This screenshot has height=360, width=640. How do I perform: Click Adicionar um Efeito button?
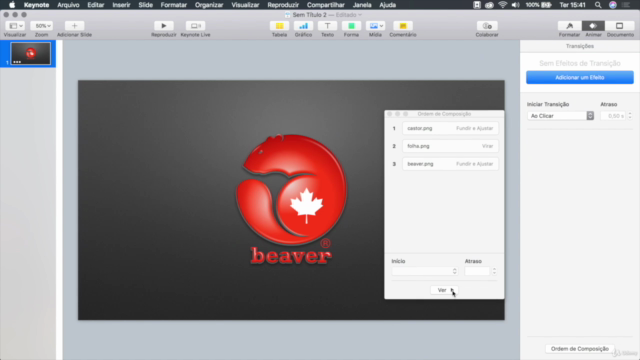click(580, 77)
